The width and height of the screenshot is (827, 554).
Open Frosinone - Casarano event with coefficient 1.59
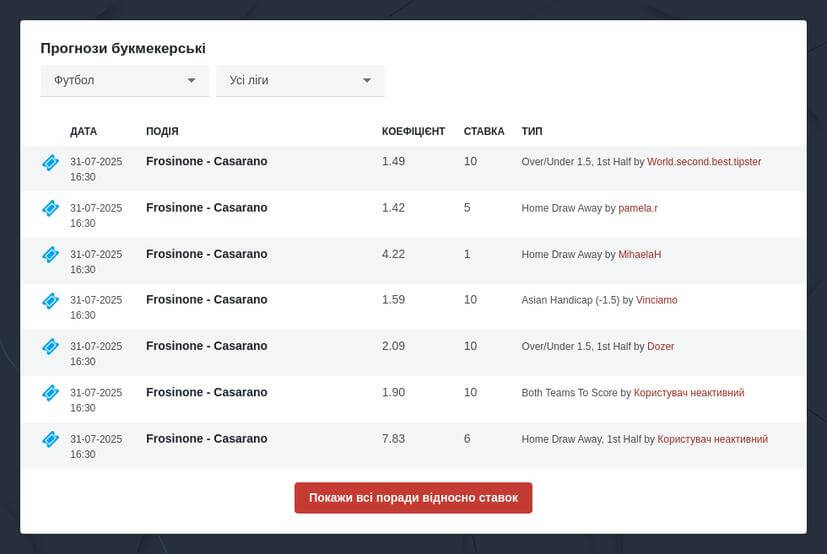(207, 300)
